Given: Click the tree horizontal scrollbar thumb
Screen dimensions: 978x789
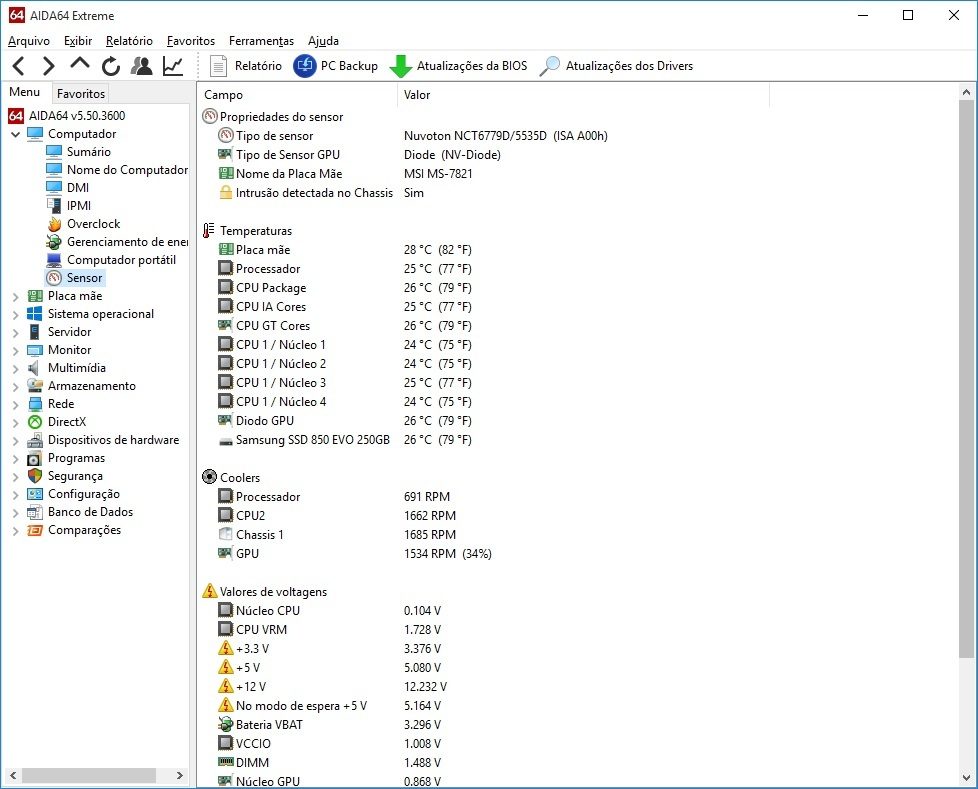Looking at the screenshot, I should tap(89, 775).
